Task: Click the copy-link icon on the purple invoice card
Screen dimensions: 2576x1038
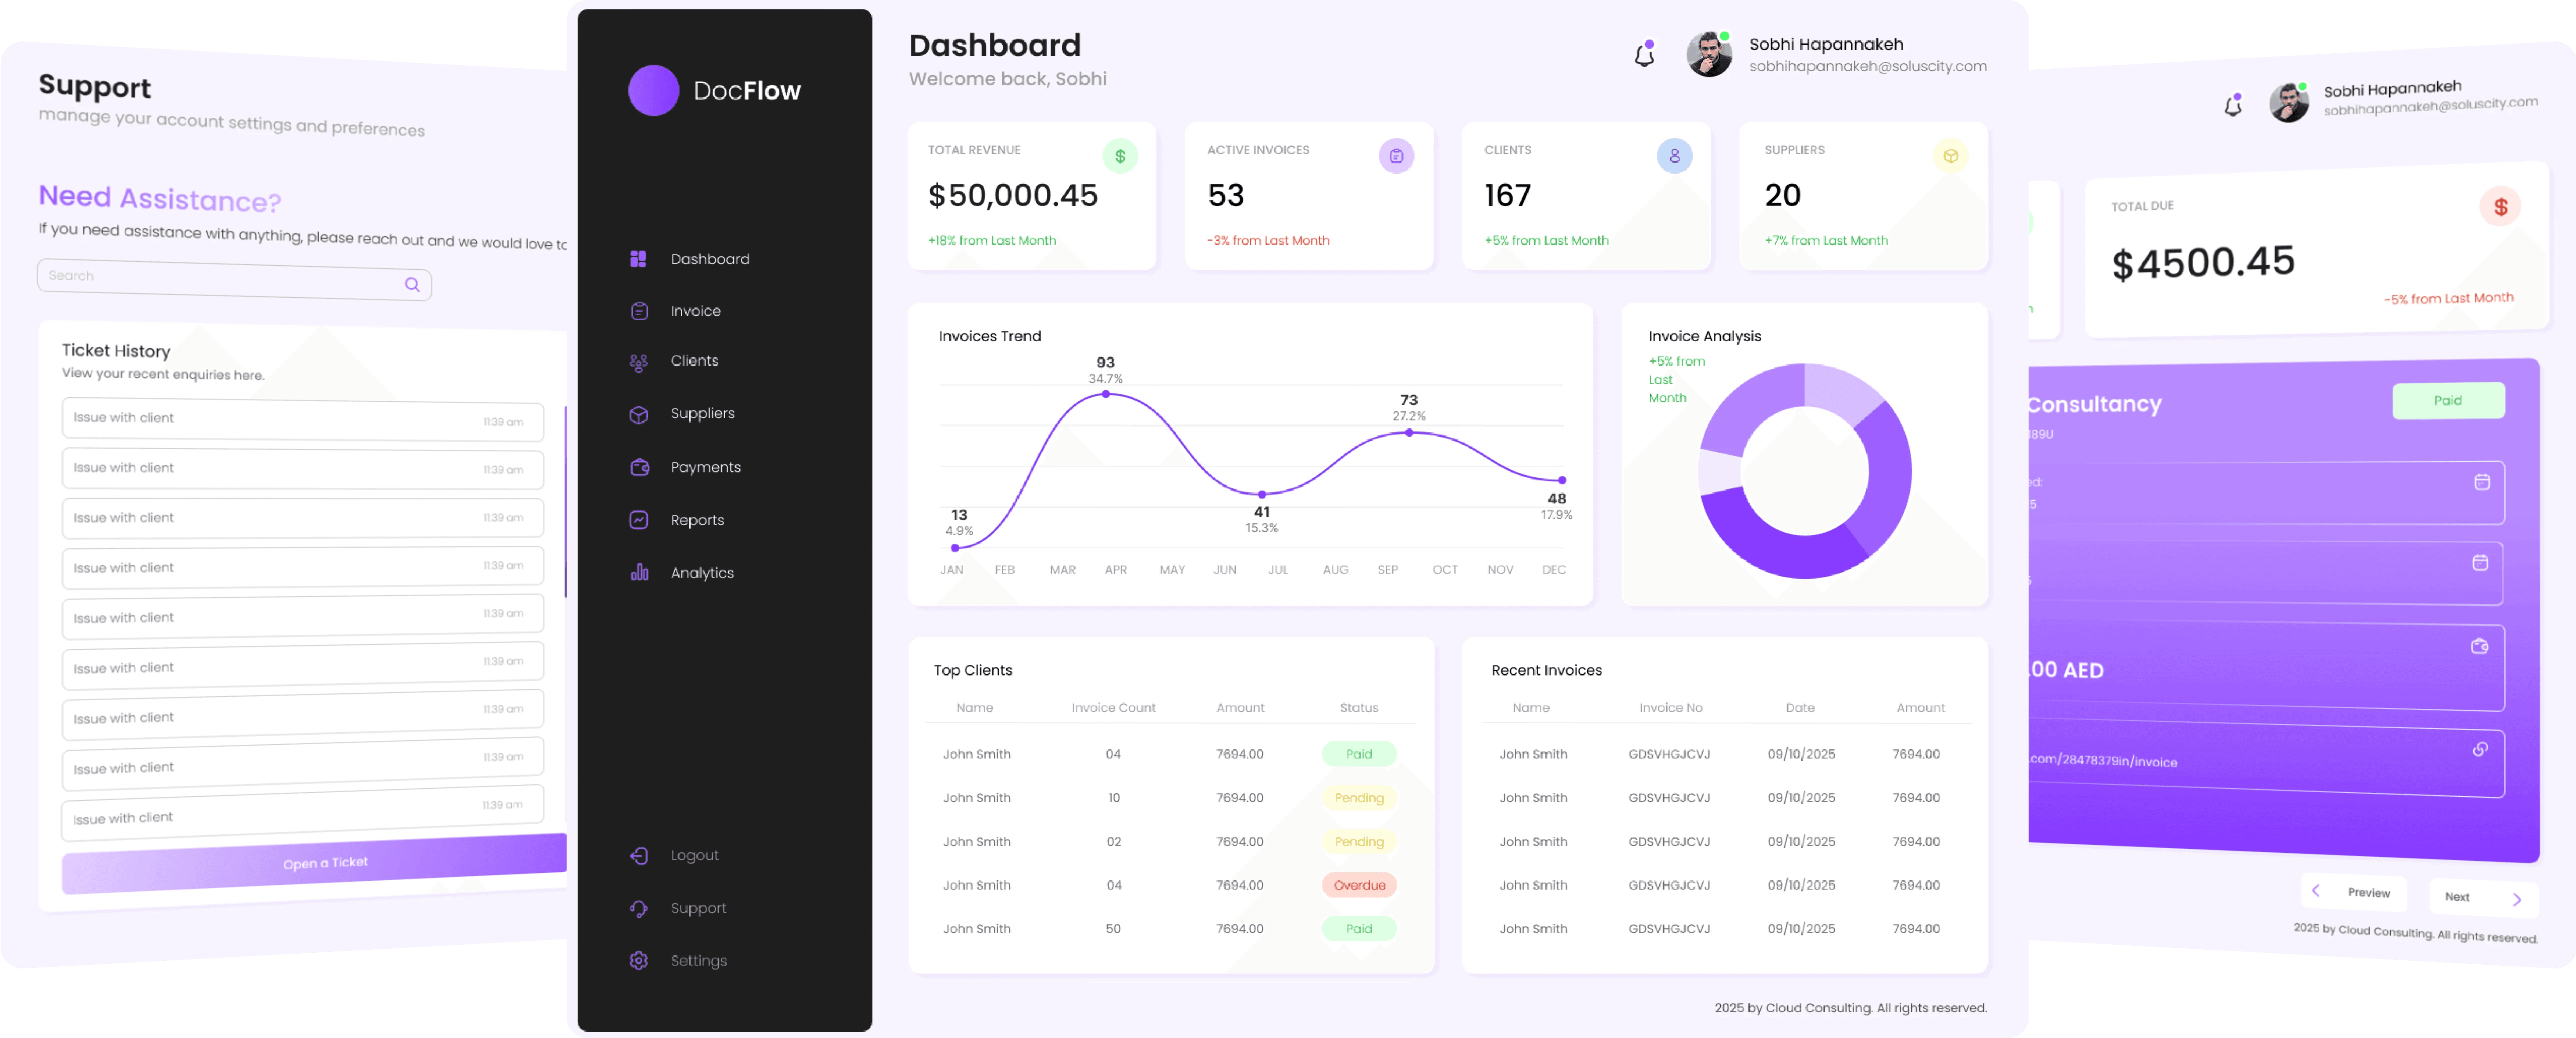Action: [2481, 749]
